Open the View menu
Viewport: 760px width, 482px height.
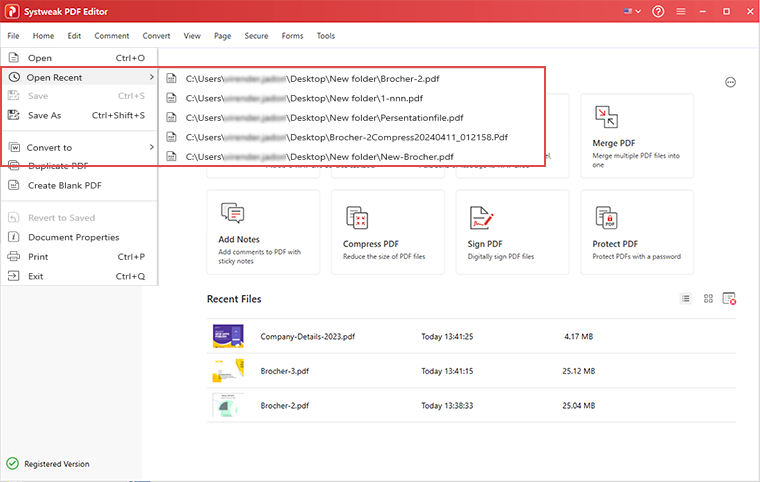(x=192, y=36)
